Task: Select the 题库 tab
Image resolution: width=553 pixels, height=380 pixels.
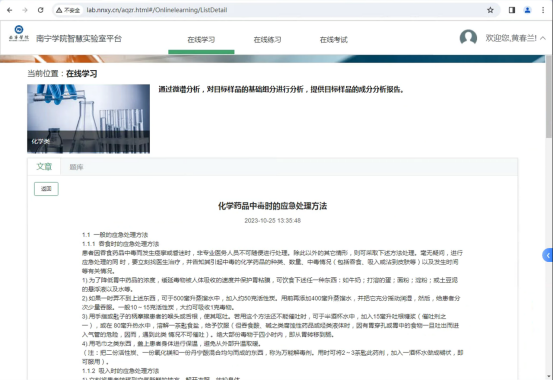Action: [x=76, y=167]
